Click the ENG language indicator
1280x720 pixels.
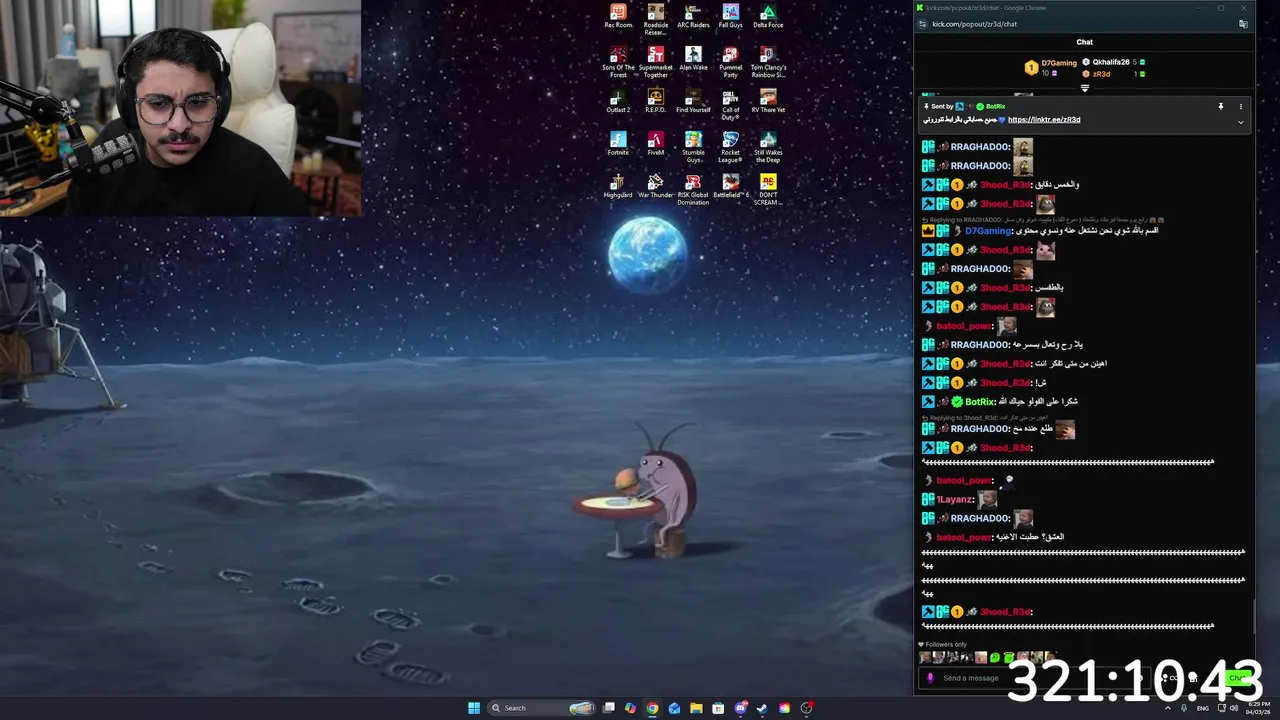coord(1202,708)
